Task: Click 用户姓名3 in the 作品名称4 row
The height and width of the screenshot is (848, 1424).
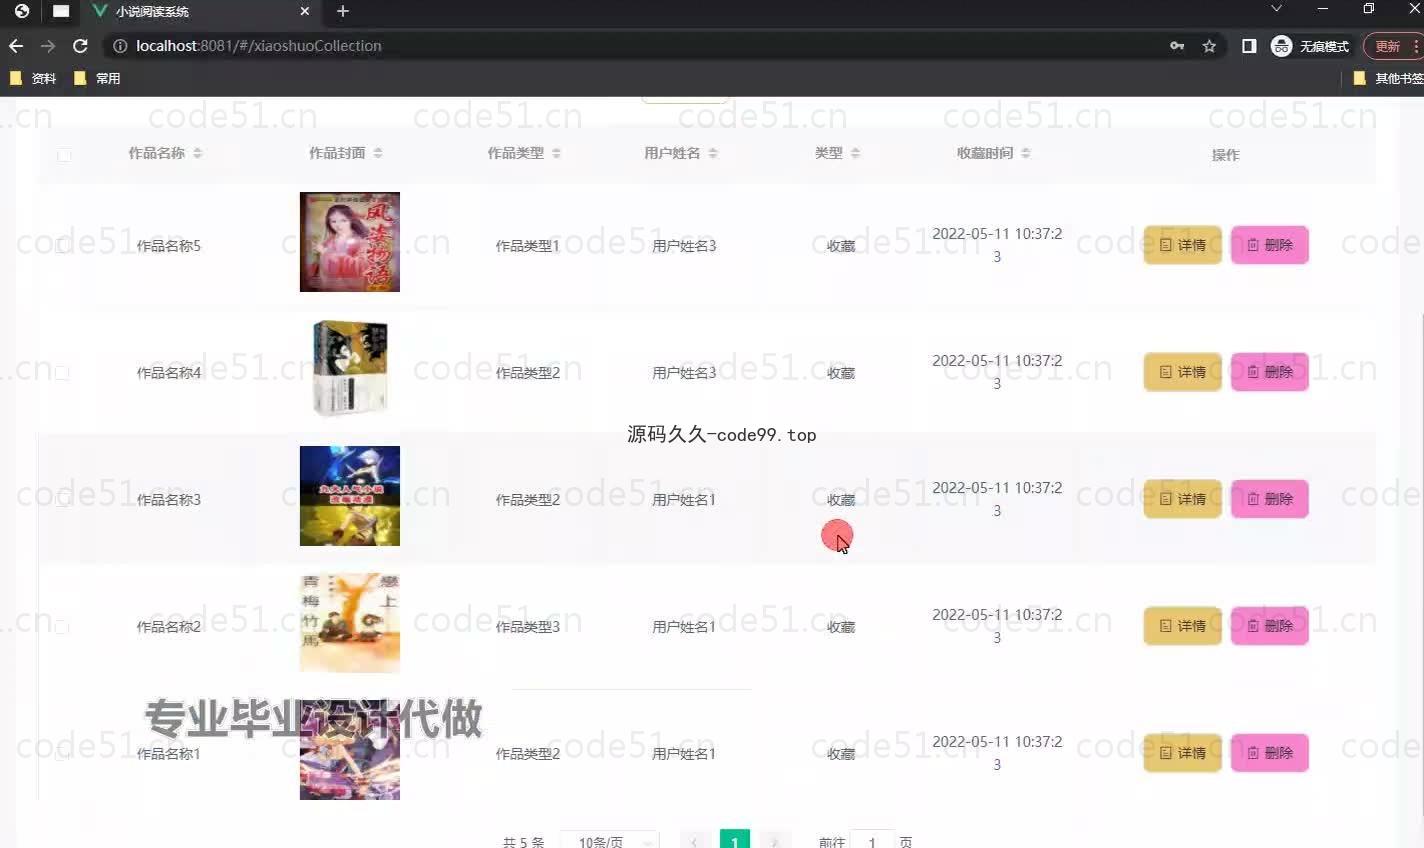Action: pyautogui.click(x=684, y=373)
